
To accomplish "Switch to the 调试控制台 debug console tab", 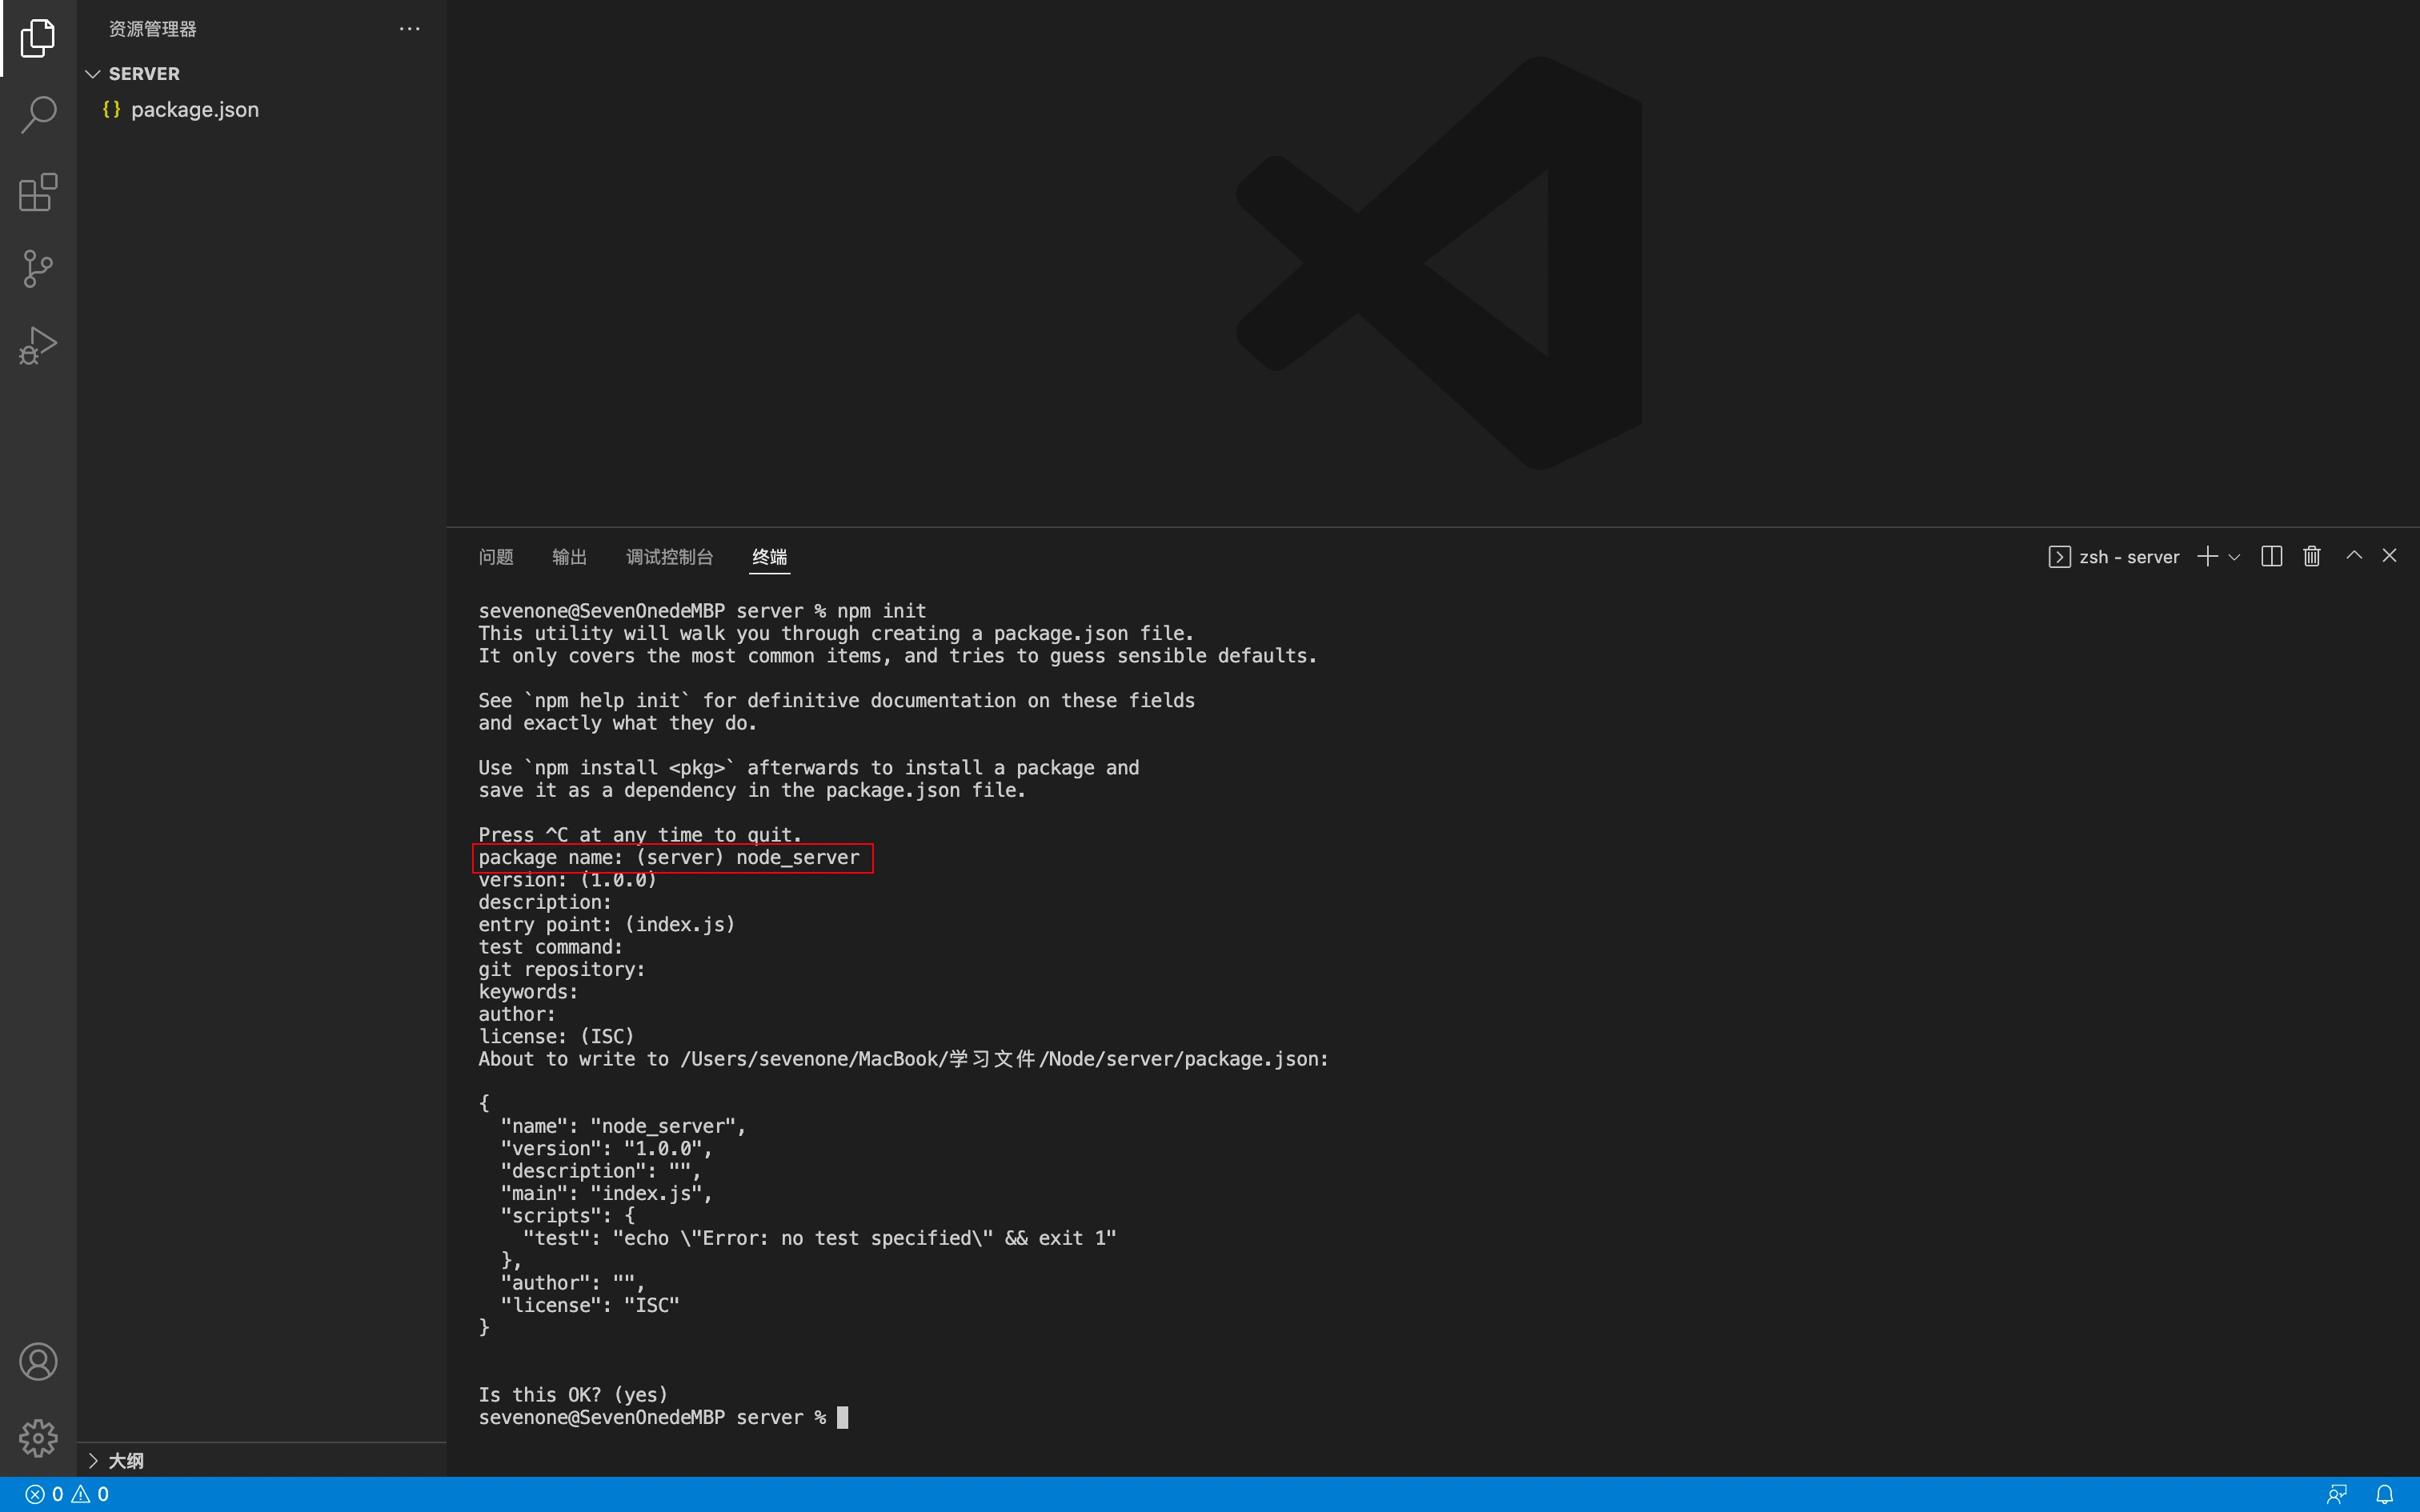I will [x=669, y=557].
